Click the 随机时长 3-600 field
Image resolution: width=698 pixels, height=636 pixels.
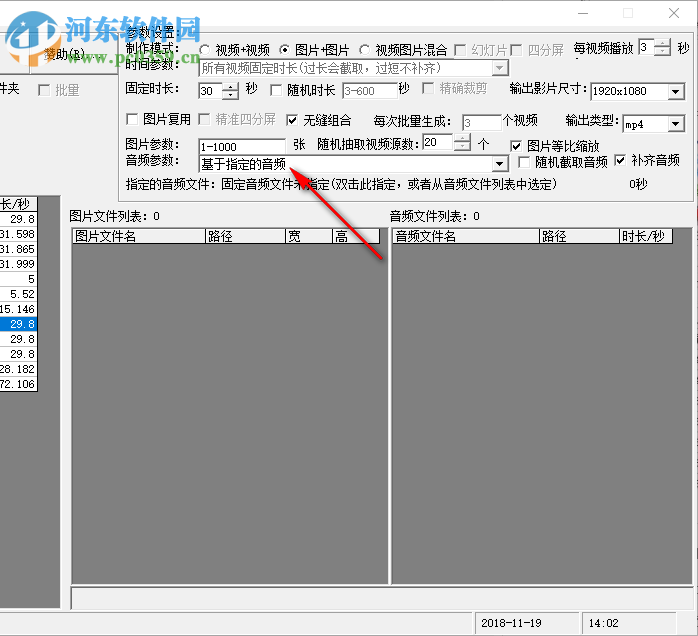click(x=369, y=91)
